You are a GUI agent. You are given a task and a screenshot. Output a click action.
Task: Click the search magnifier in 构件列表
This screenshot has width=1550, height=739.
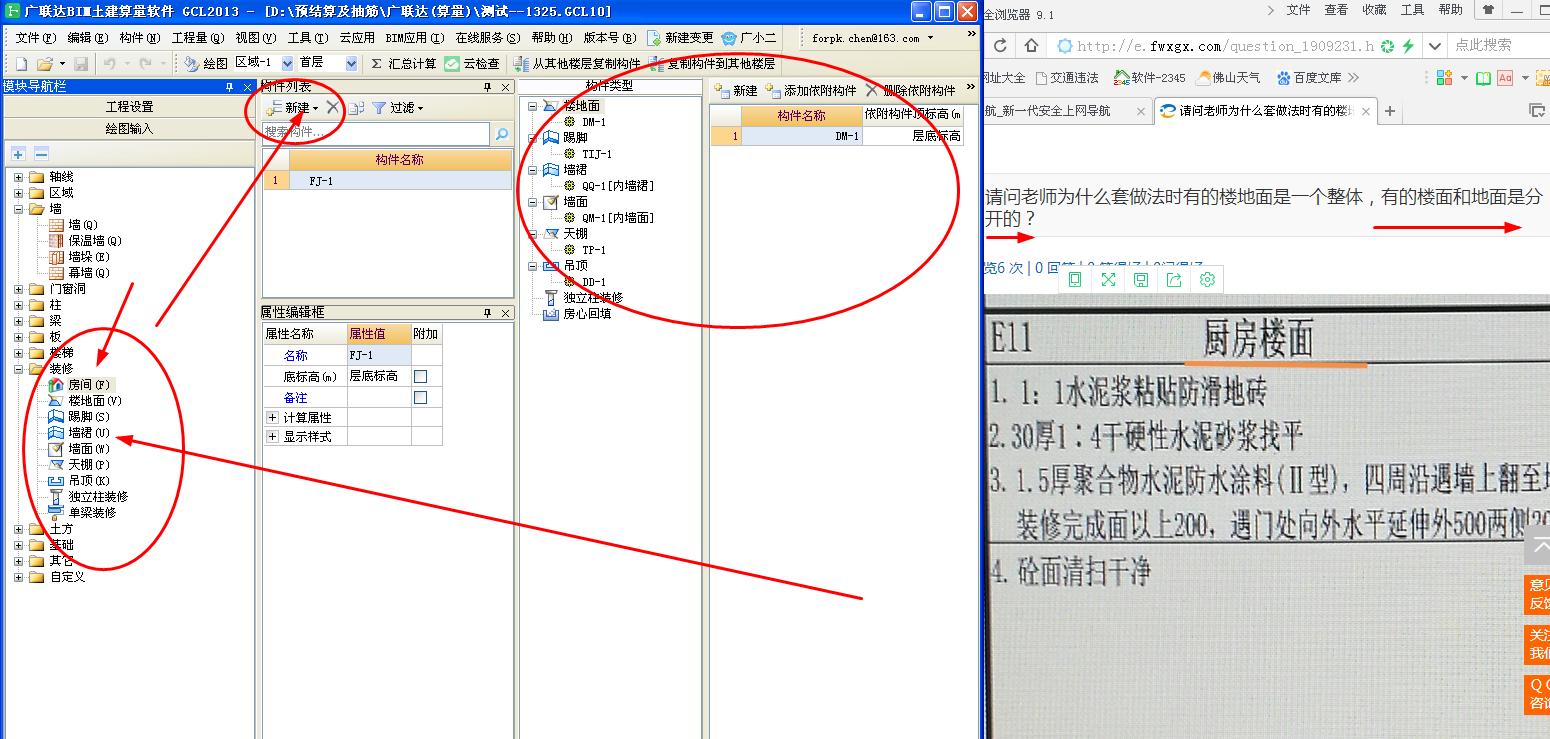(x=502, y=133)
